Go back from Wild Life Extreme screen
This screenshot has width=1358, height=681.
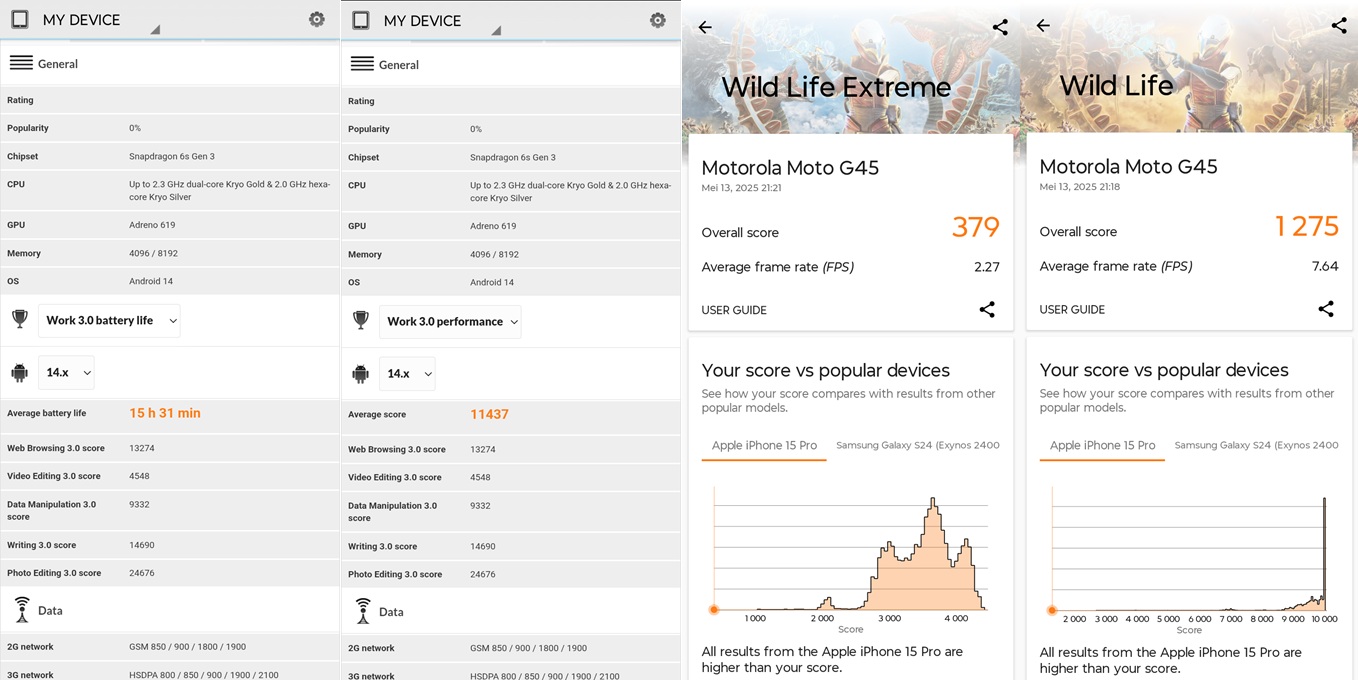coord(705,27)
